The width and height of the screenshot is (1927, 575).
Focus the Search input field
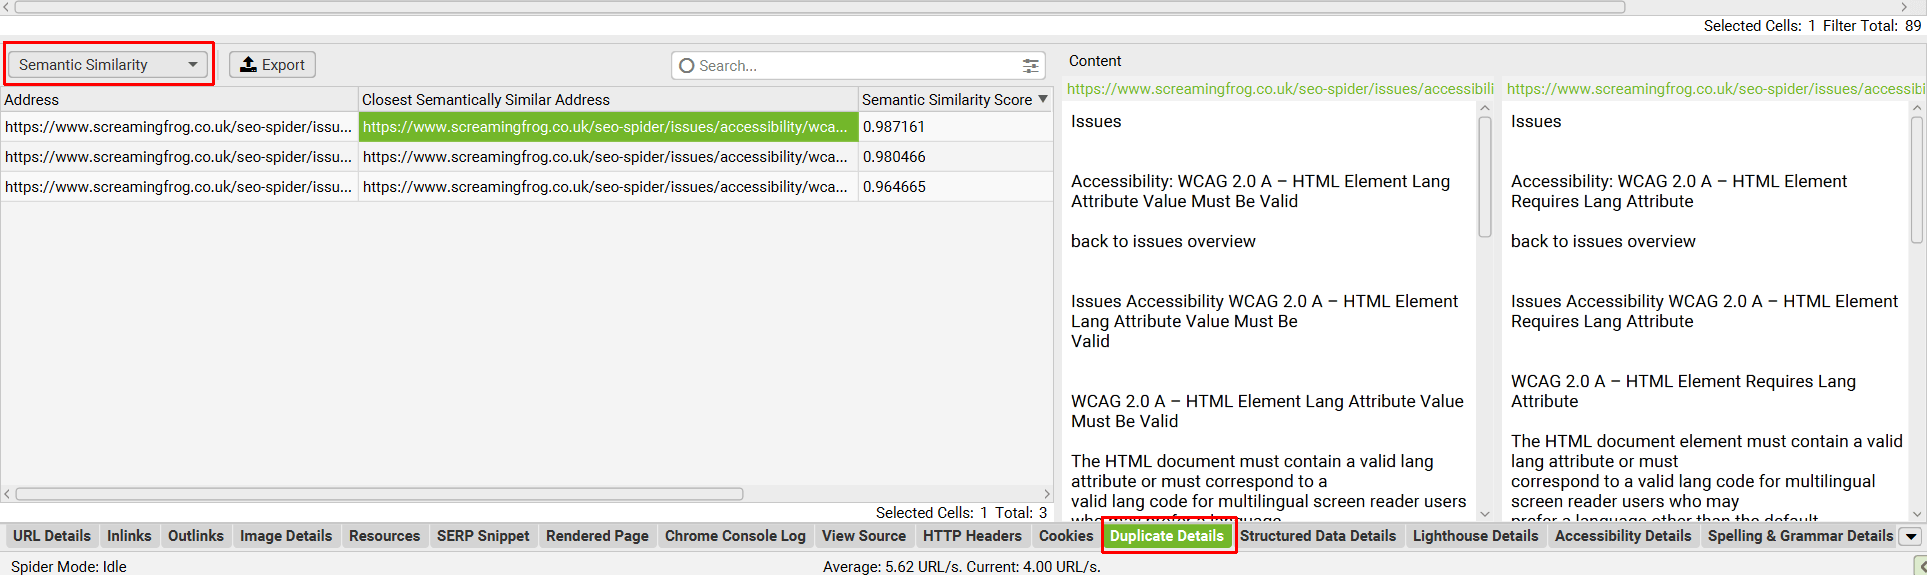point(857,66)
